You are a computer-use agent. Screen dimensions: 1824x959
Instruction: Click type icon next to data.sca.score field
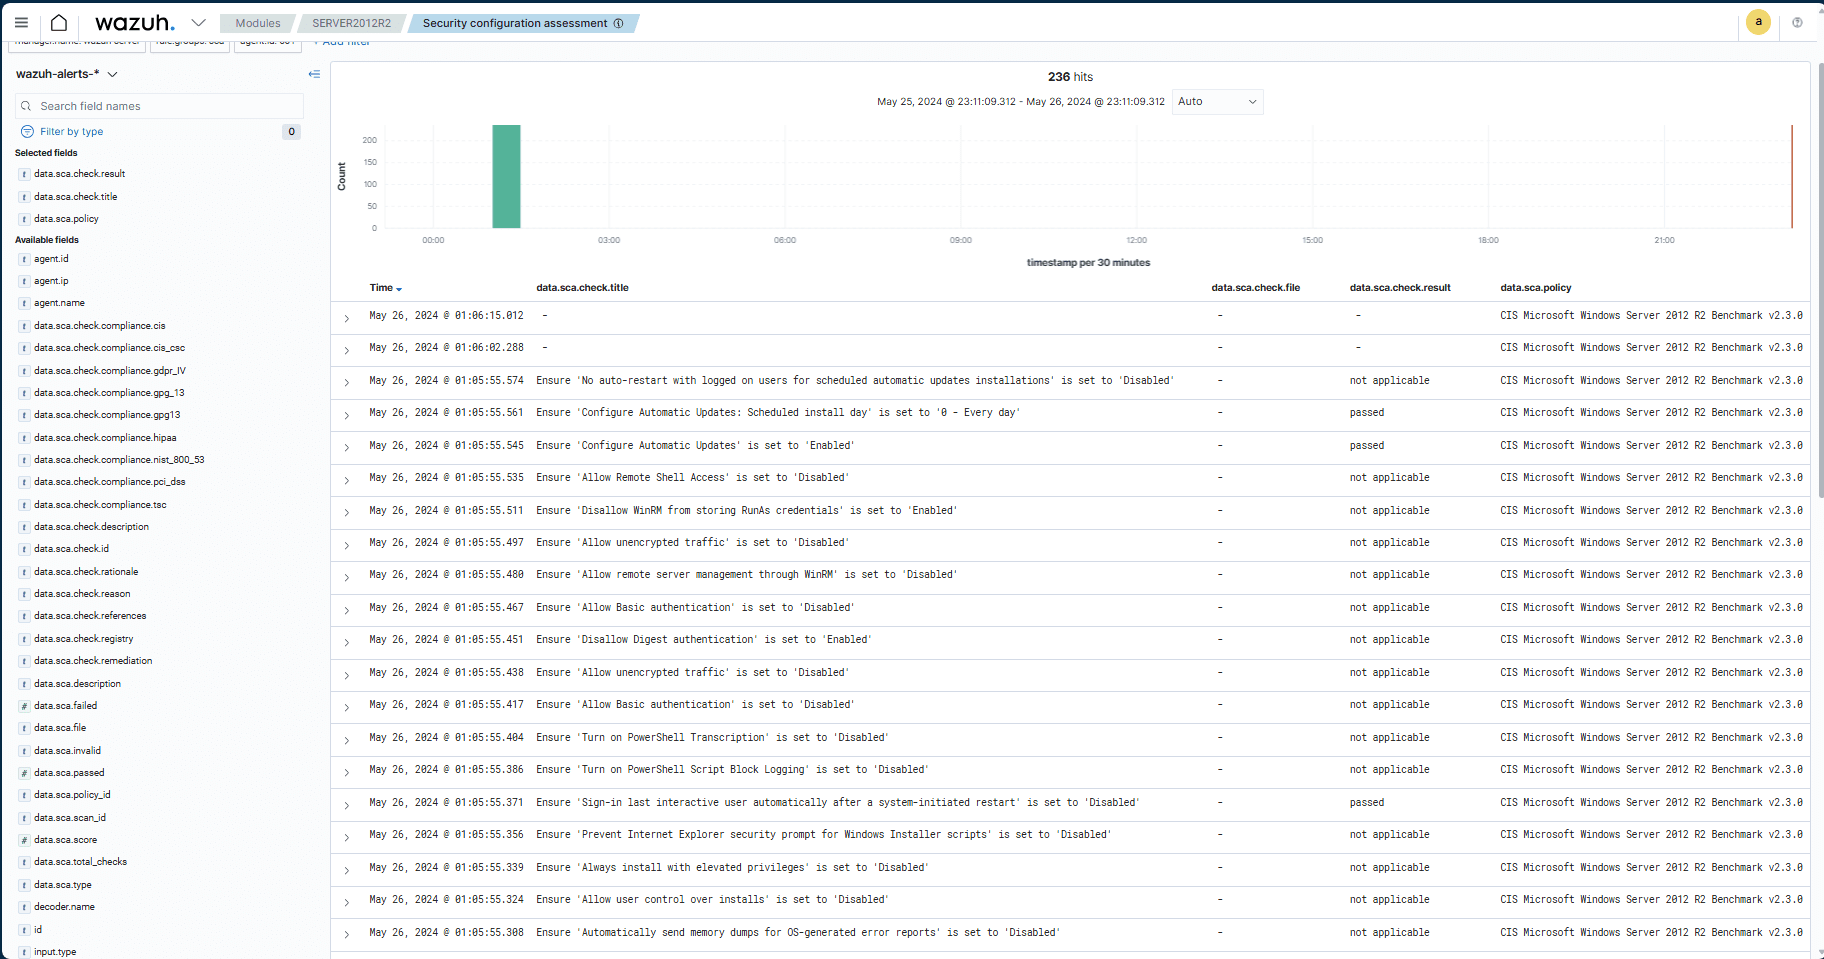[x=24, y=840]
